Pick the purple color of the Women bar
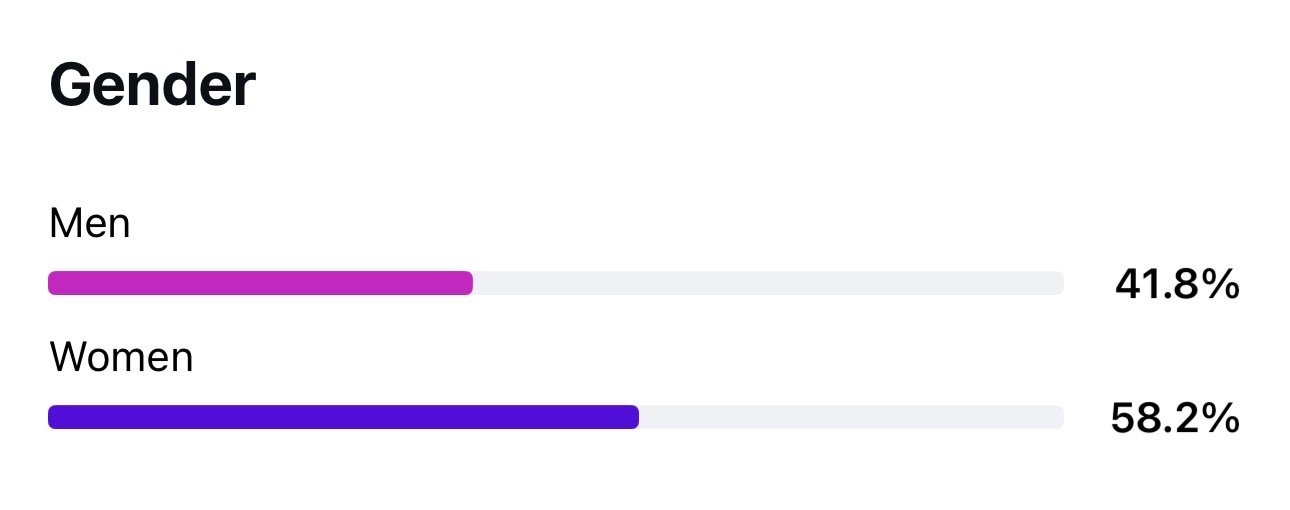1290x510 pixels. [343, 417]
